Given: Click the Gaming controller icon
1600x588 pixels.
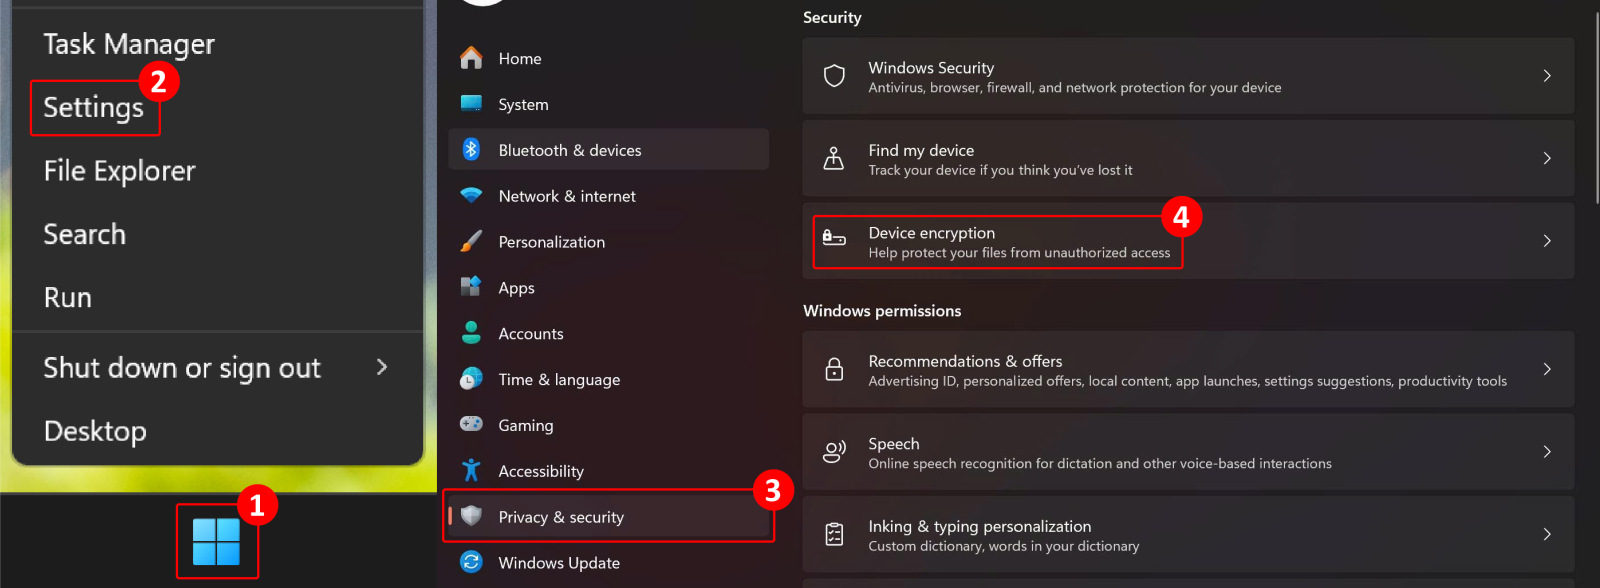Looking at the screenshot, I should coord(471,425).
